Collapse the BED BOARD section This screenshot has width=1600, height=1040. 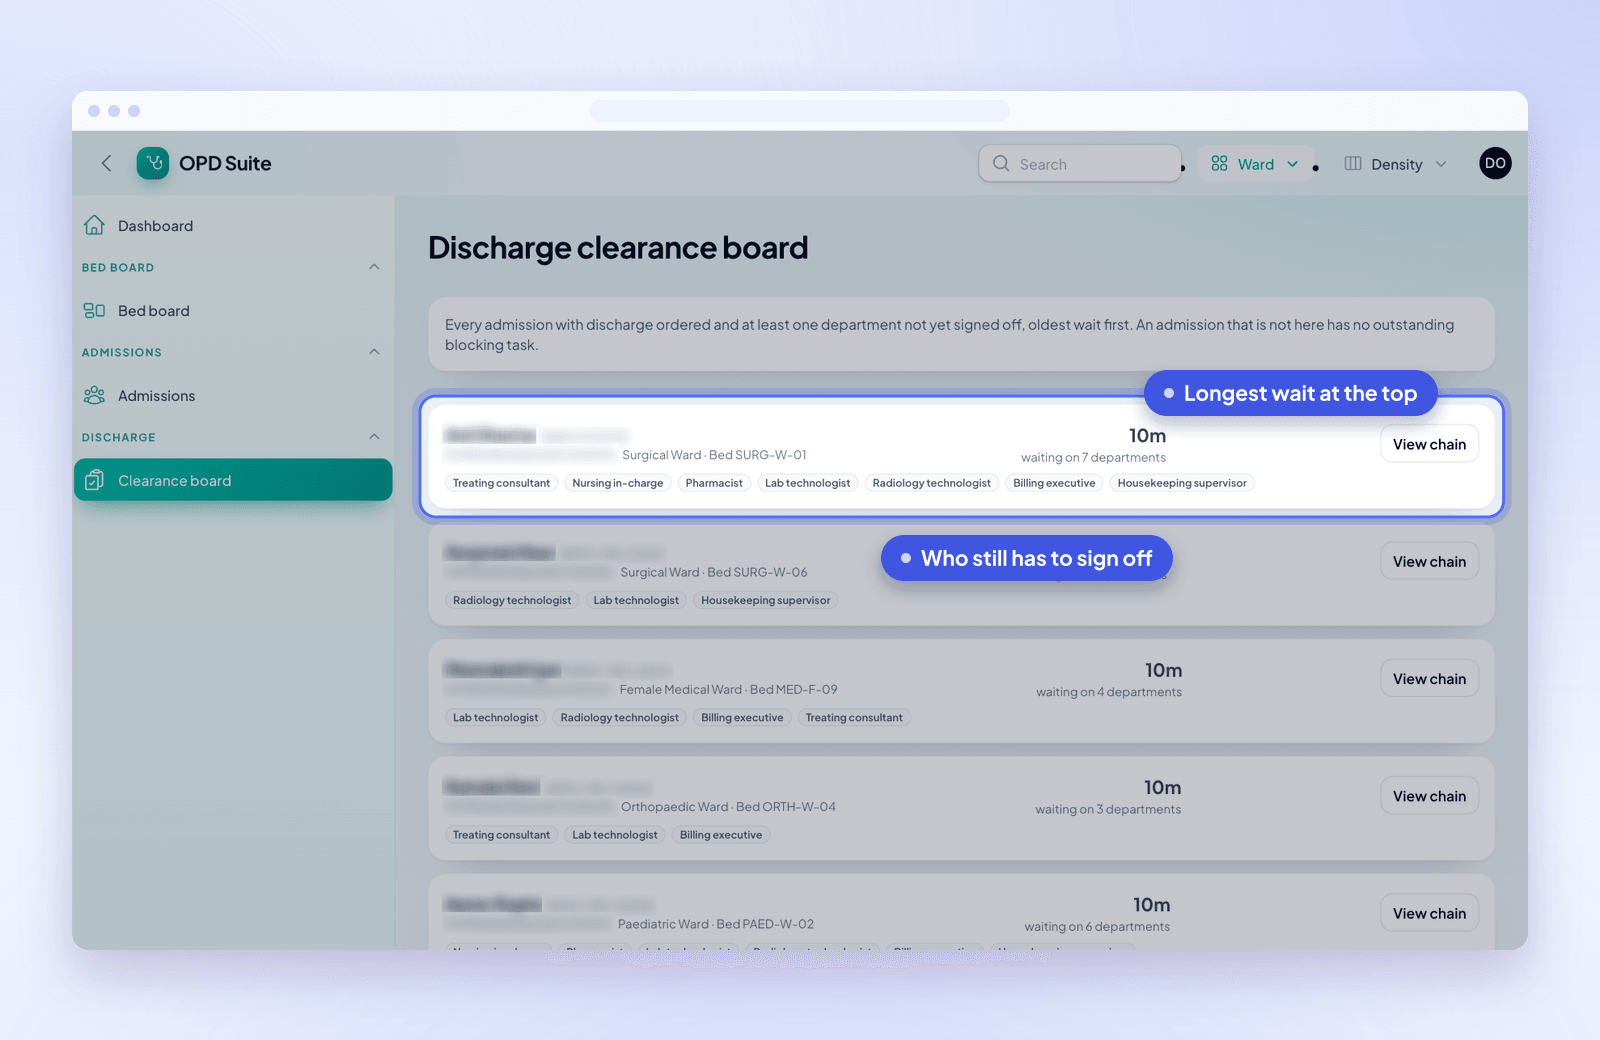pos(374,267)
